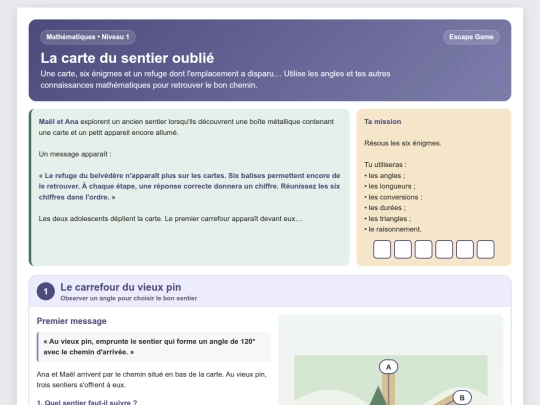Click the quote about the 120° angle
Viewport: 540px width, 405px height.
point(154,347)
